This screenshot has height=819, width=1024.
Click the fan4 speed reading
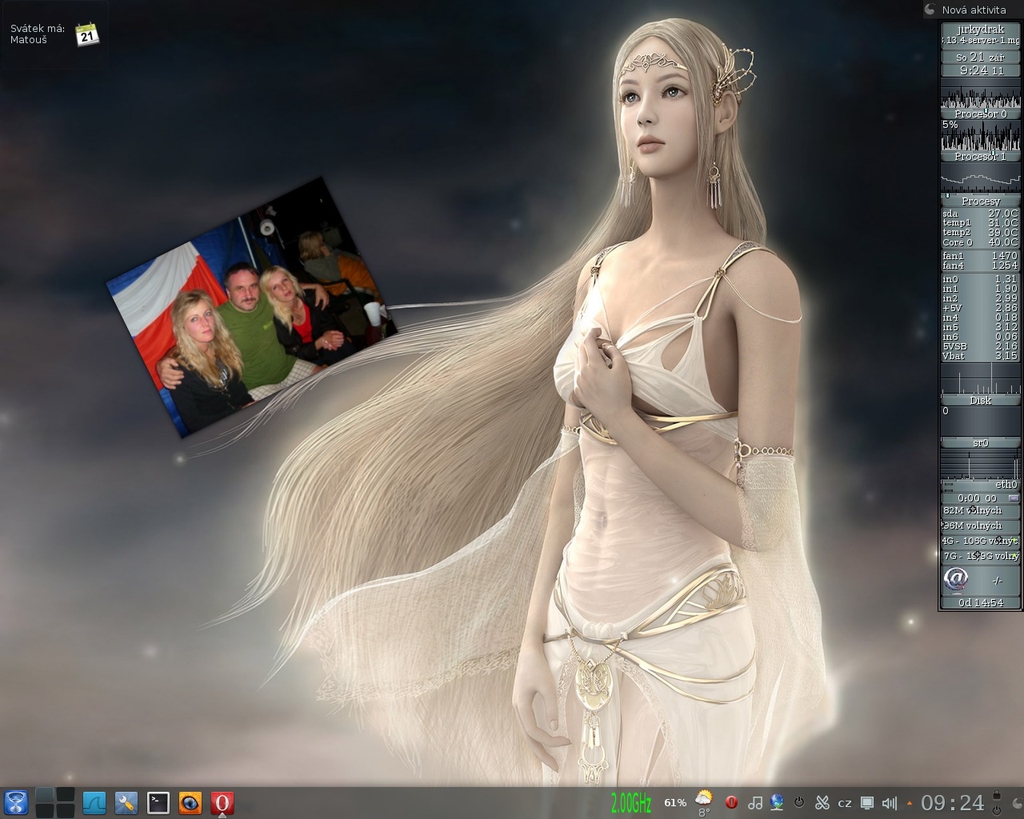980,265
